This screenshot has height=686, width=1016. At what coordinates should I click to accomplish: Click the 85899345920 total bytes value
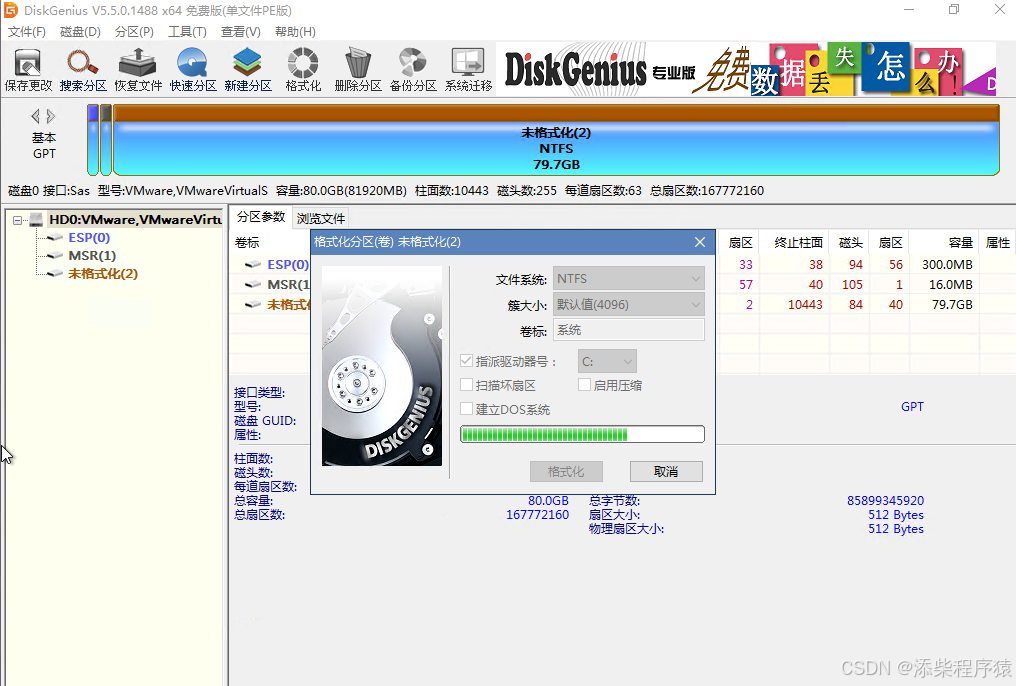point(885,501)
